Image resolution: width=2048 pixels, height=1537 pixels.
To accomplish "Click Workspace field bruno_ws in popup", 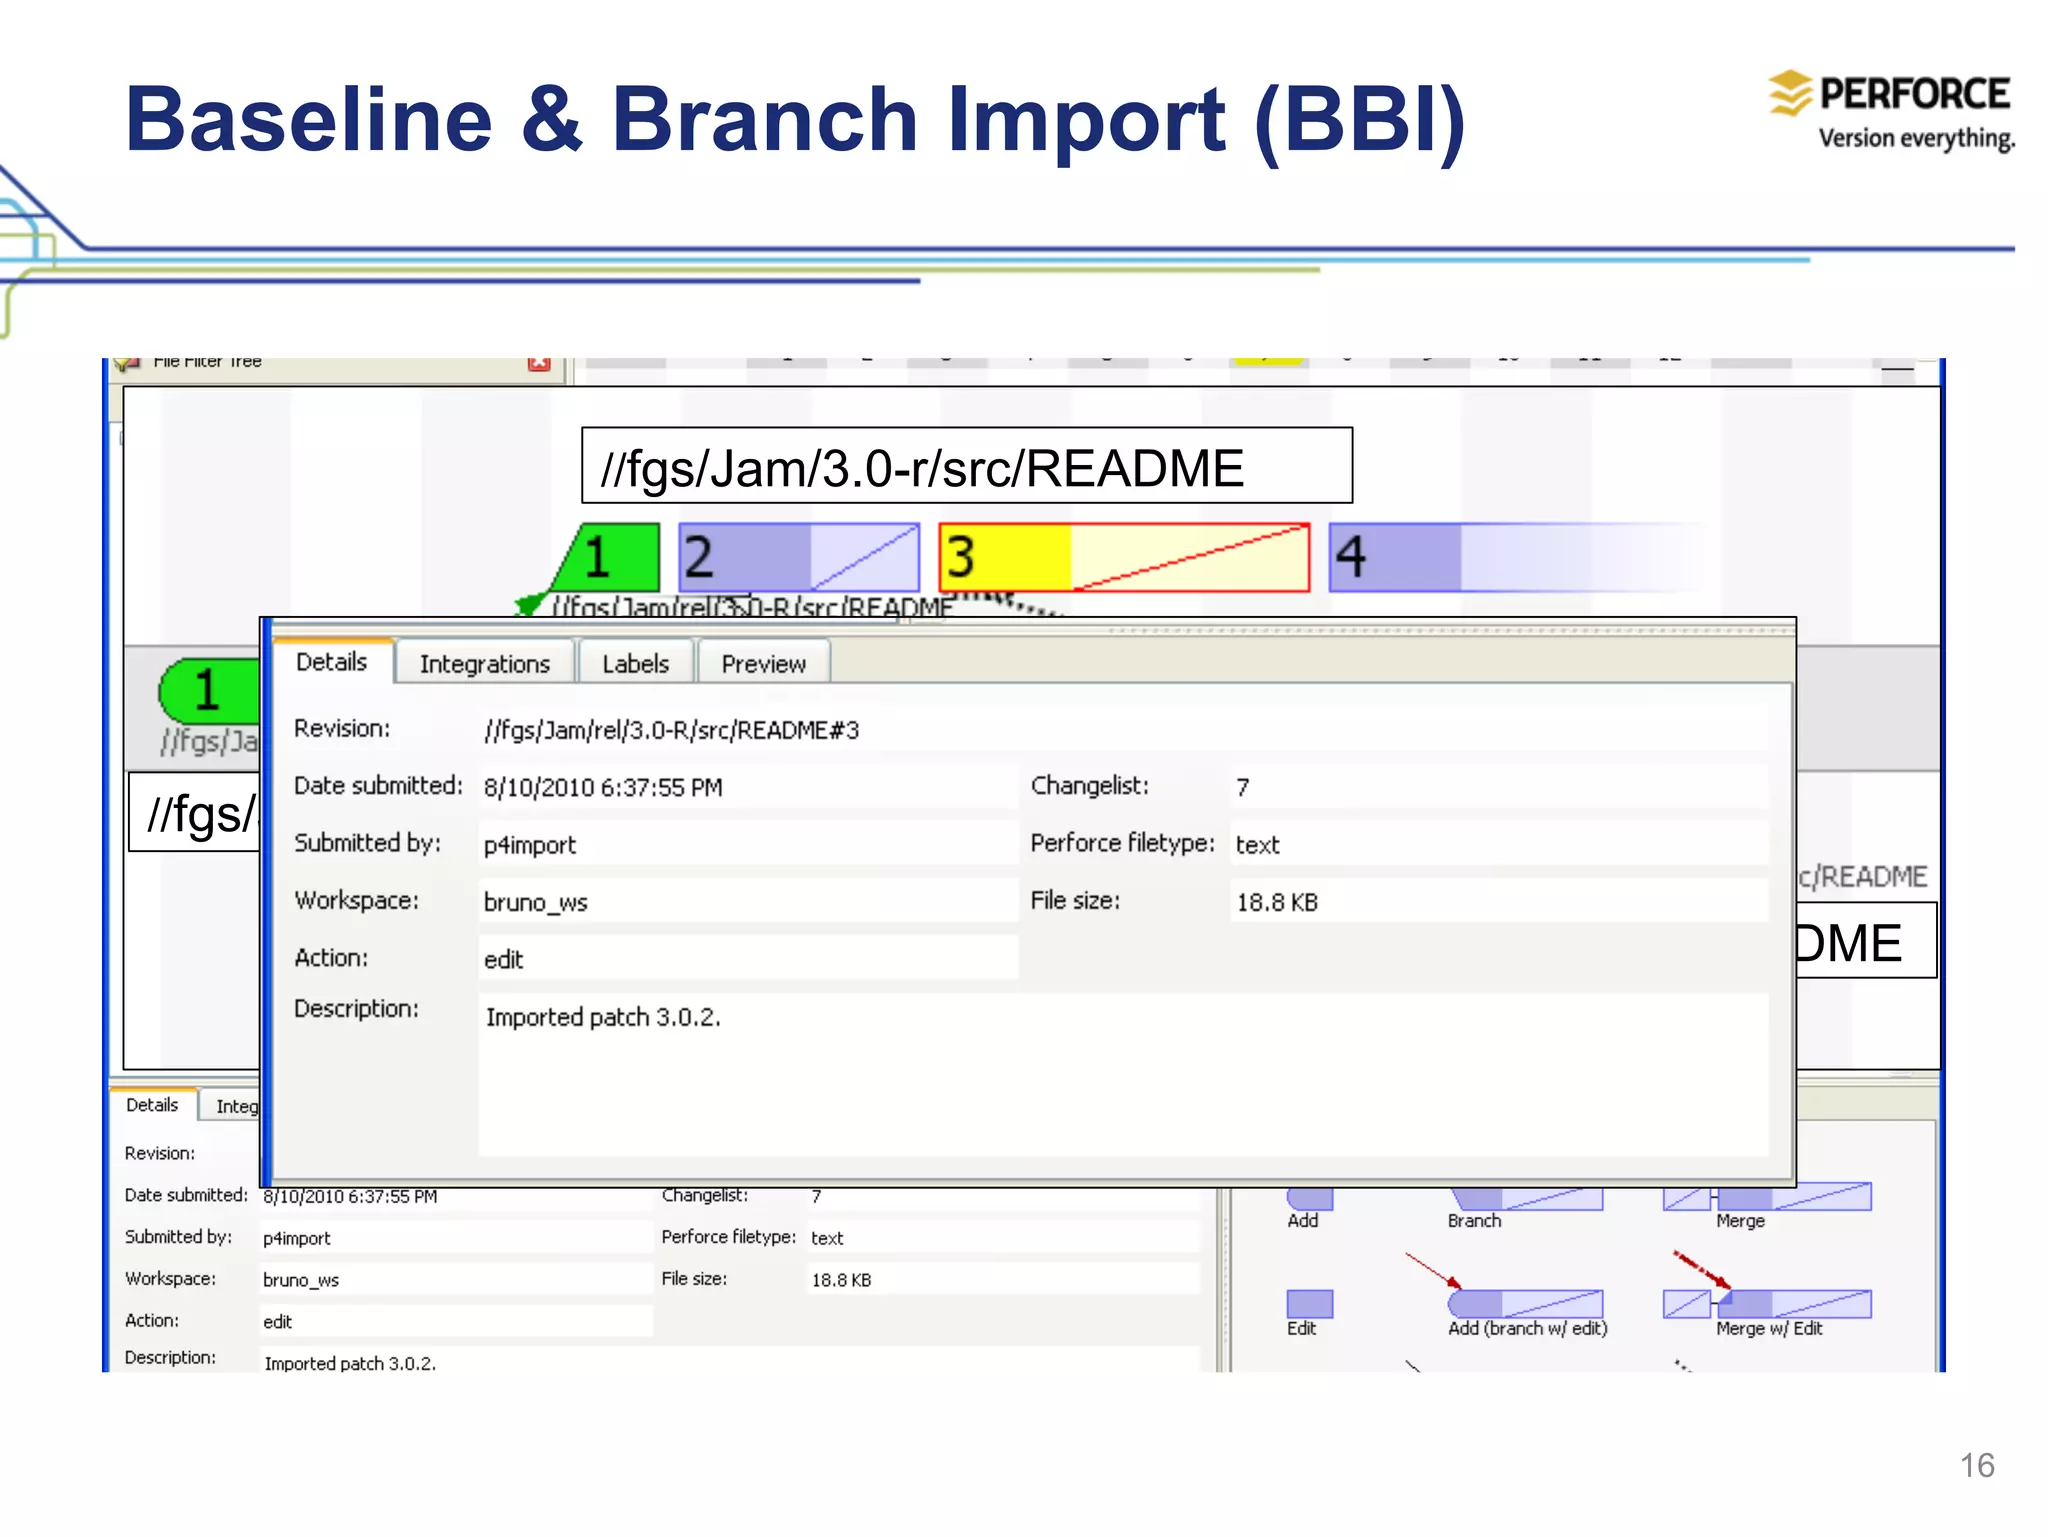I will pos(748,902).
